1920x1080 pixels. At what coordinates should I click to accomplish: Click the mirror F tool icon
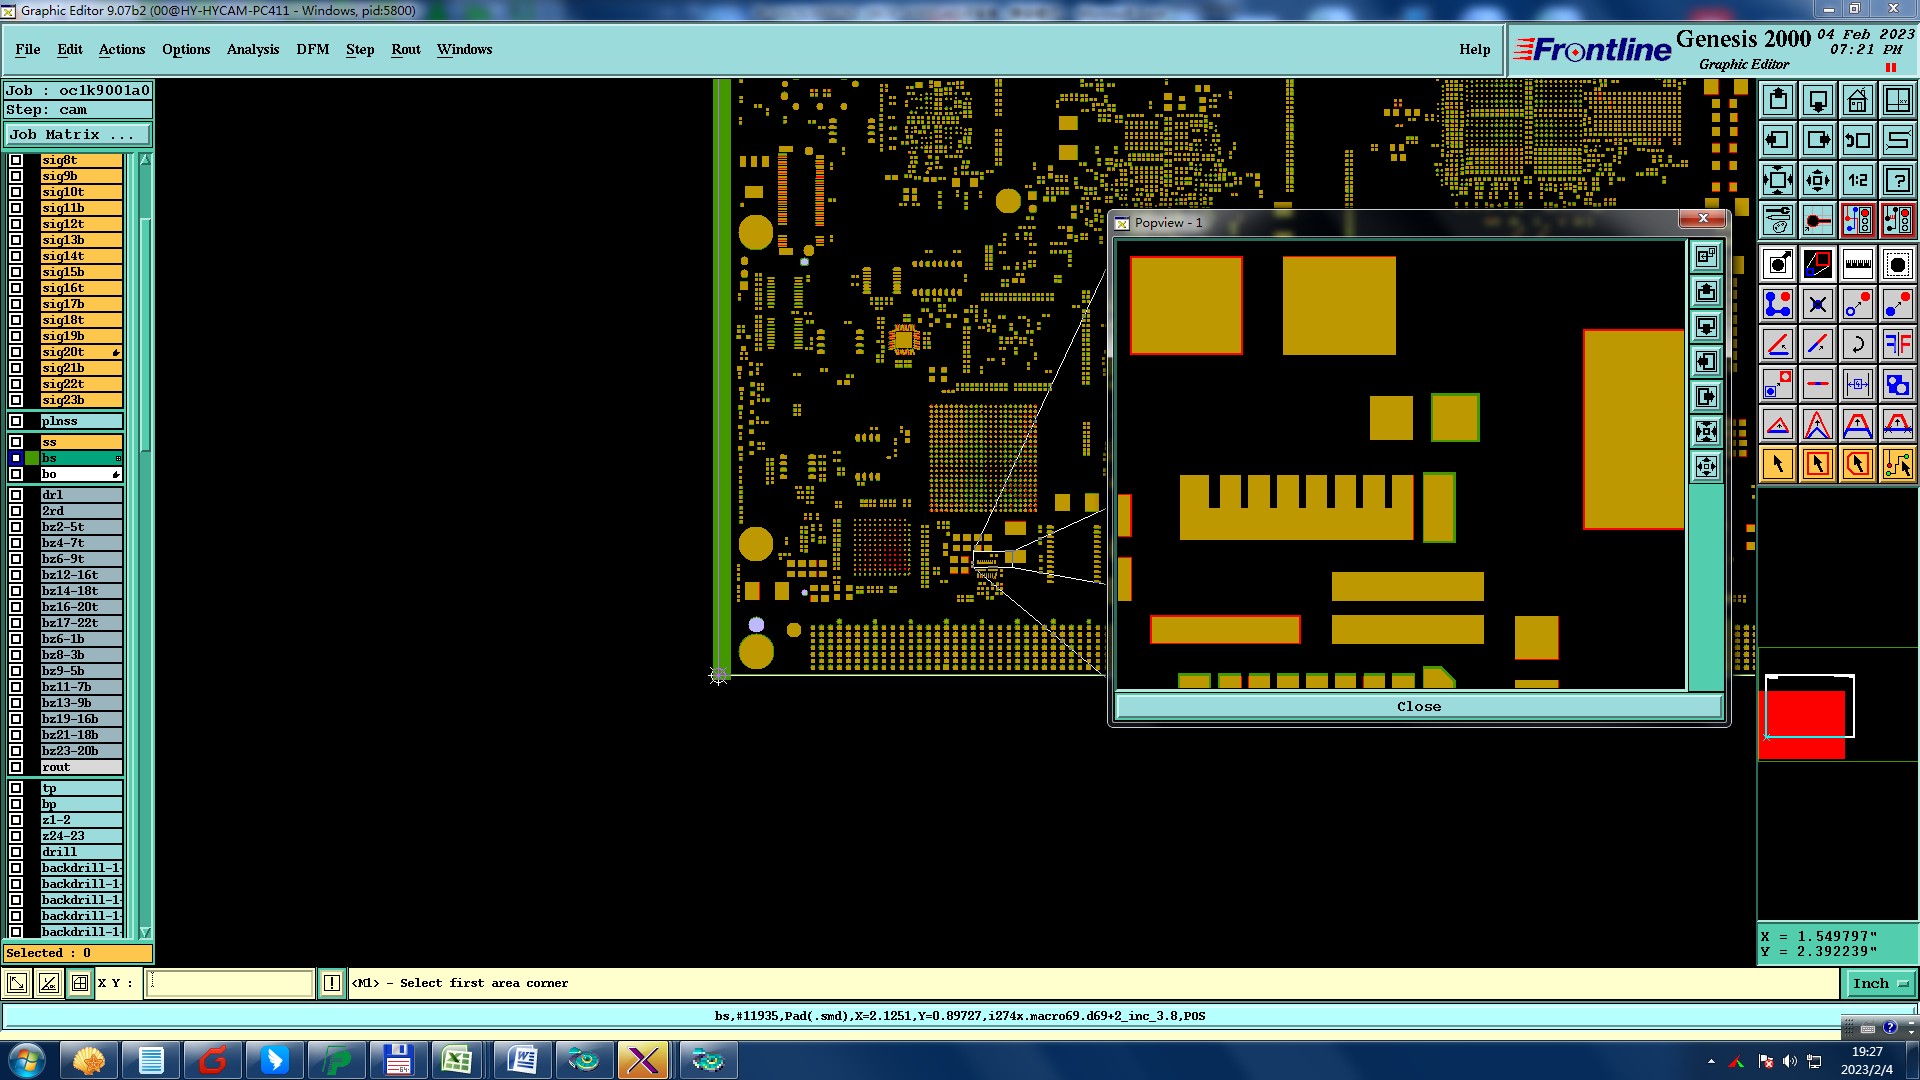(1897, 345)
